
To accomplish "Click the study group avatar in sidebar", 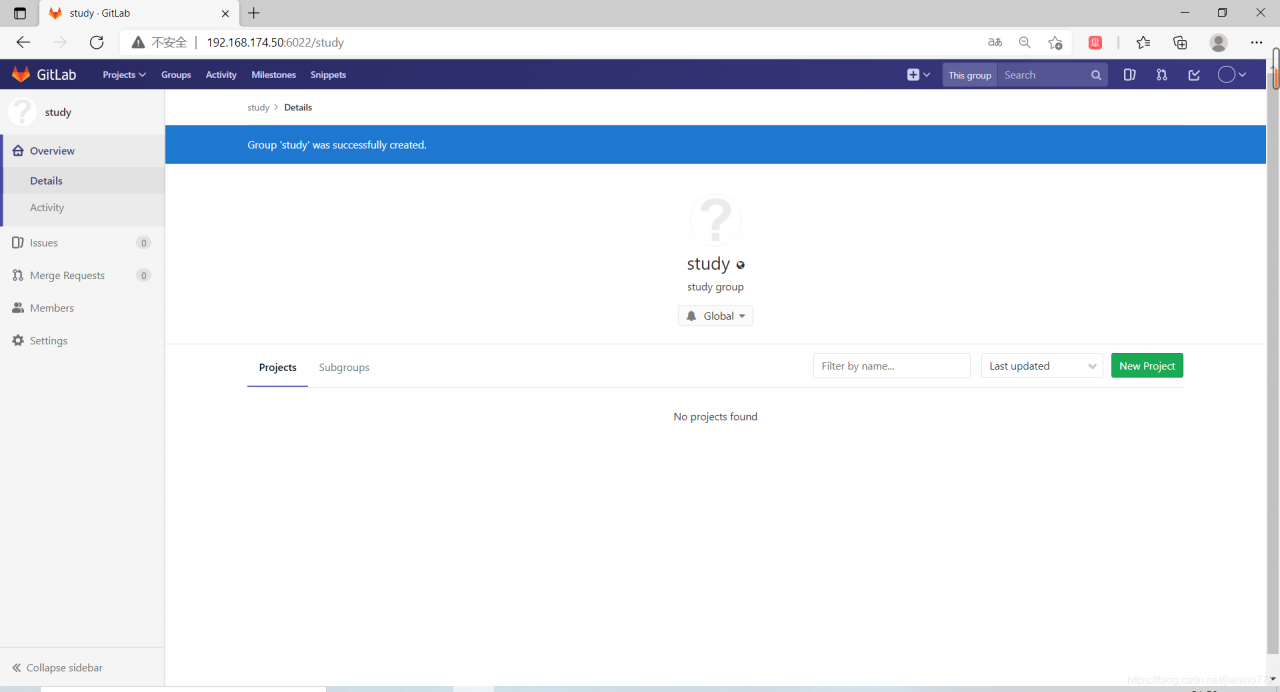I will click(22, 112).
